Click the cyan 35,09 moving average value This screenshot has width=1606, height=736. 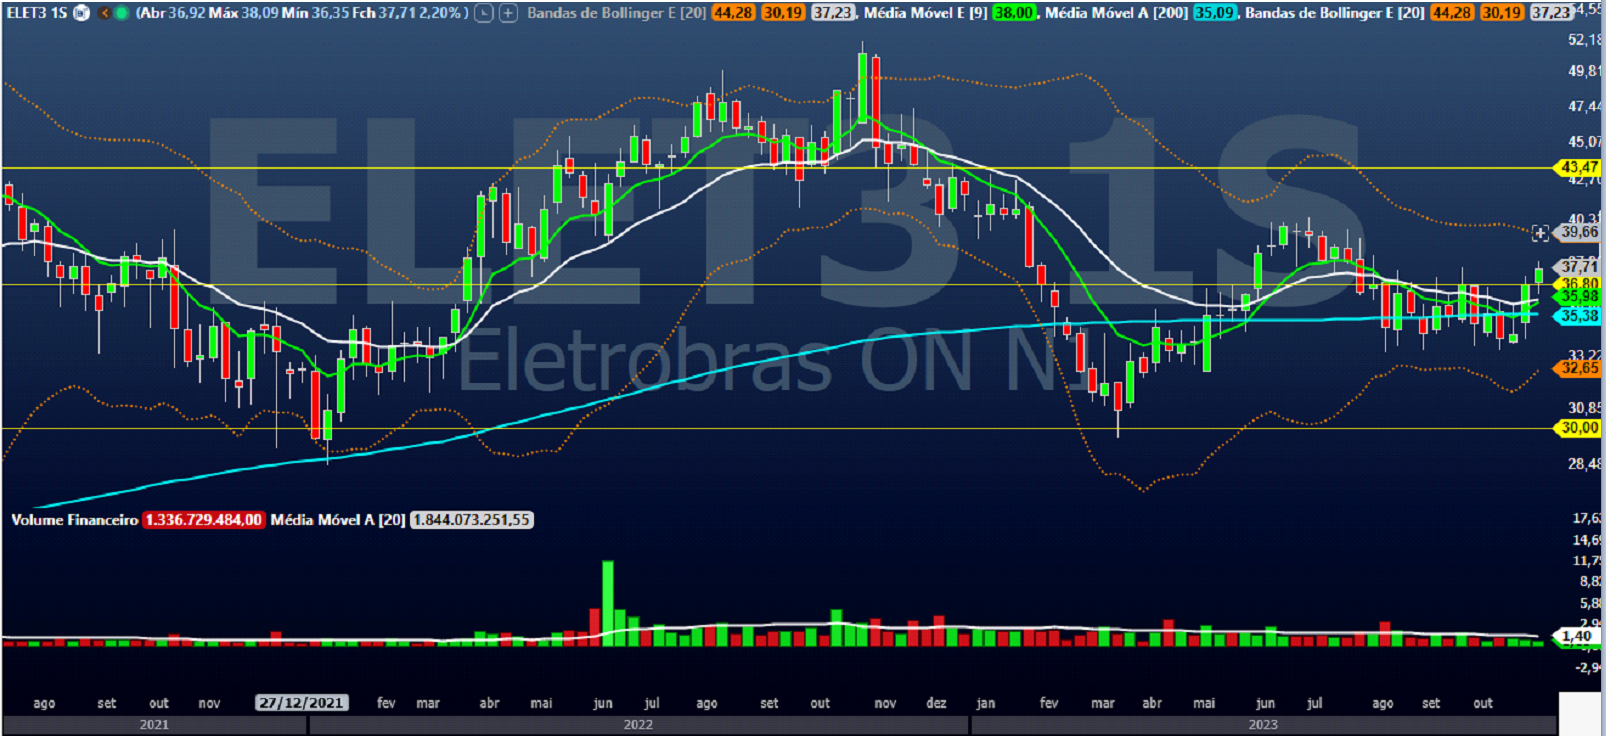[x=1214, y=13]
